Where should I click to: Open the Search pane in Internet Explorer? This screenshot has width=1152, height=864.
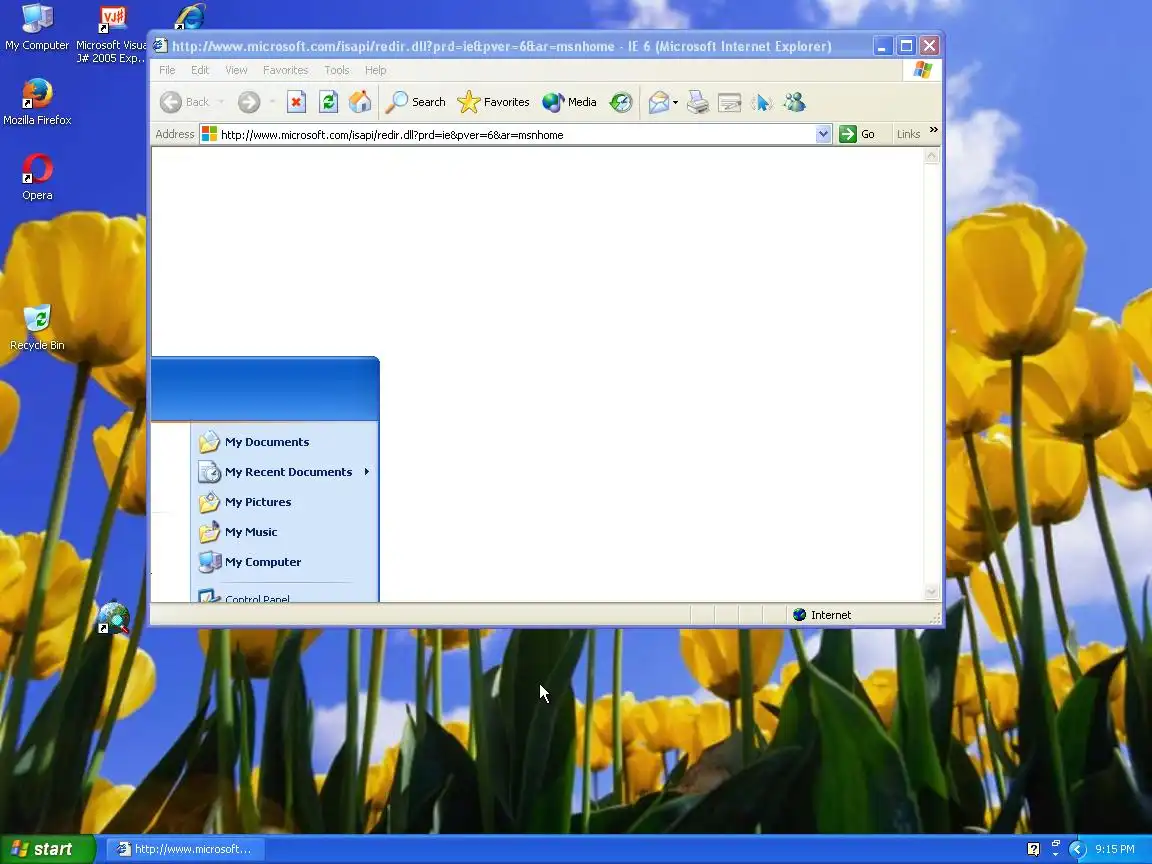pyautogui.click(x=416, y=102)
